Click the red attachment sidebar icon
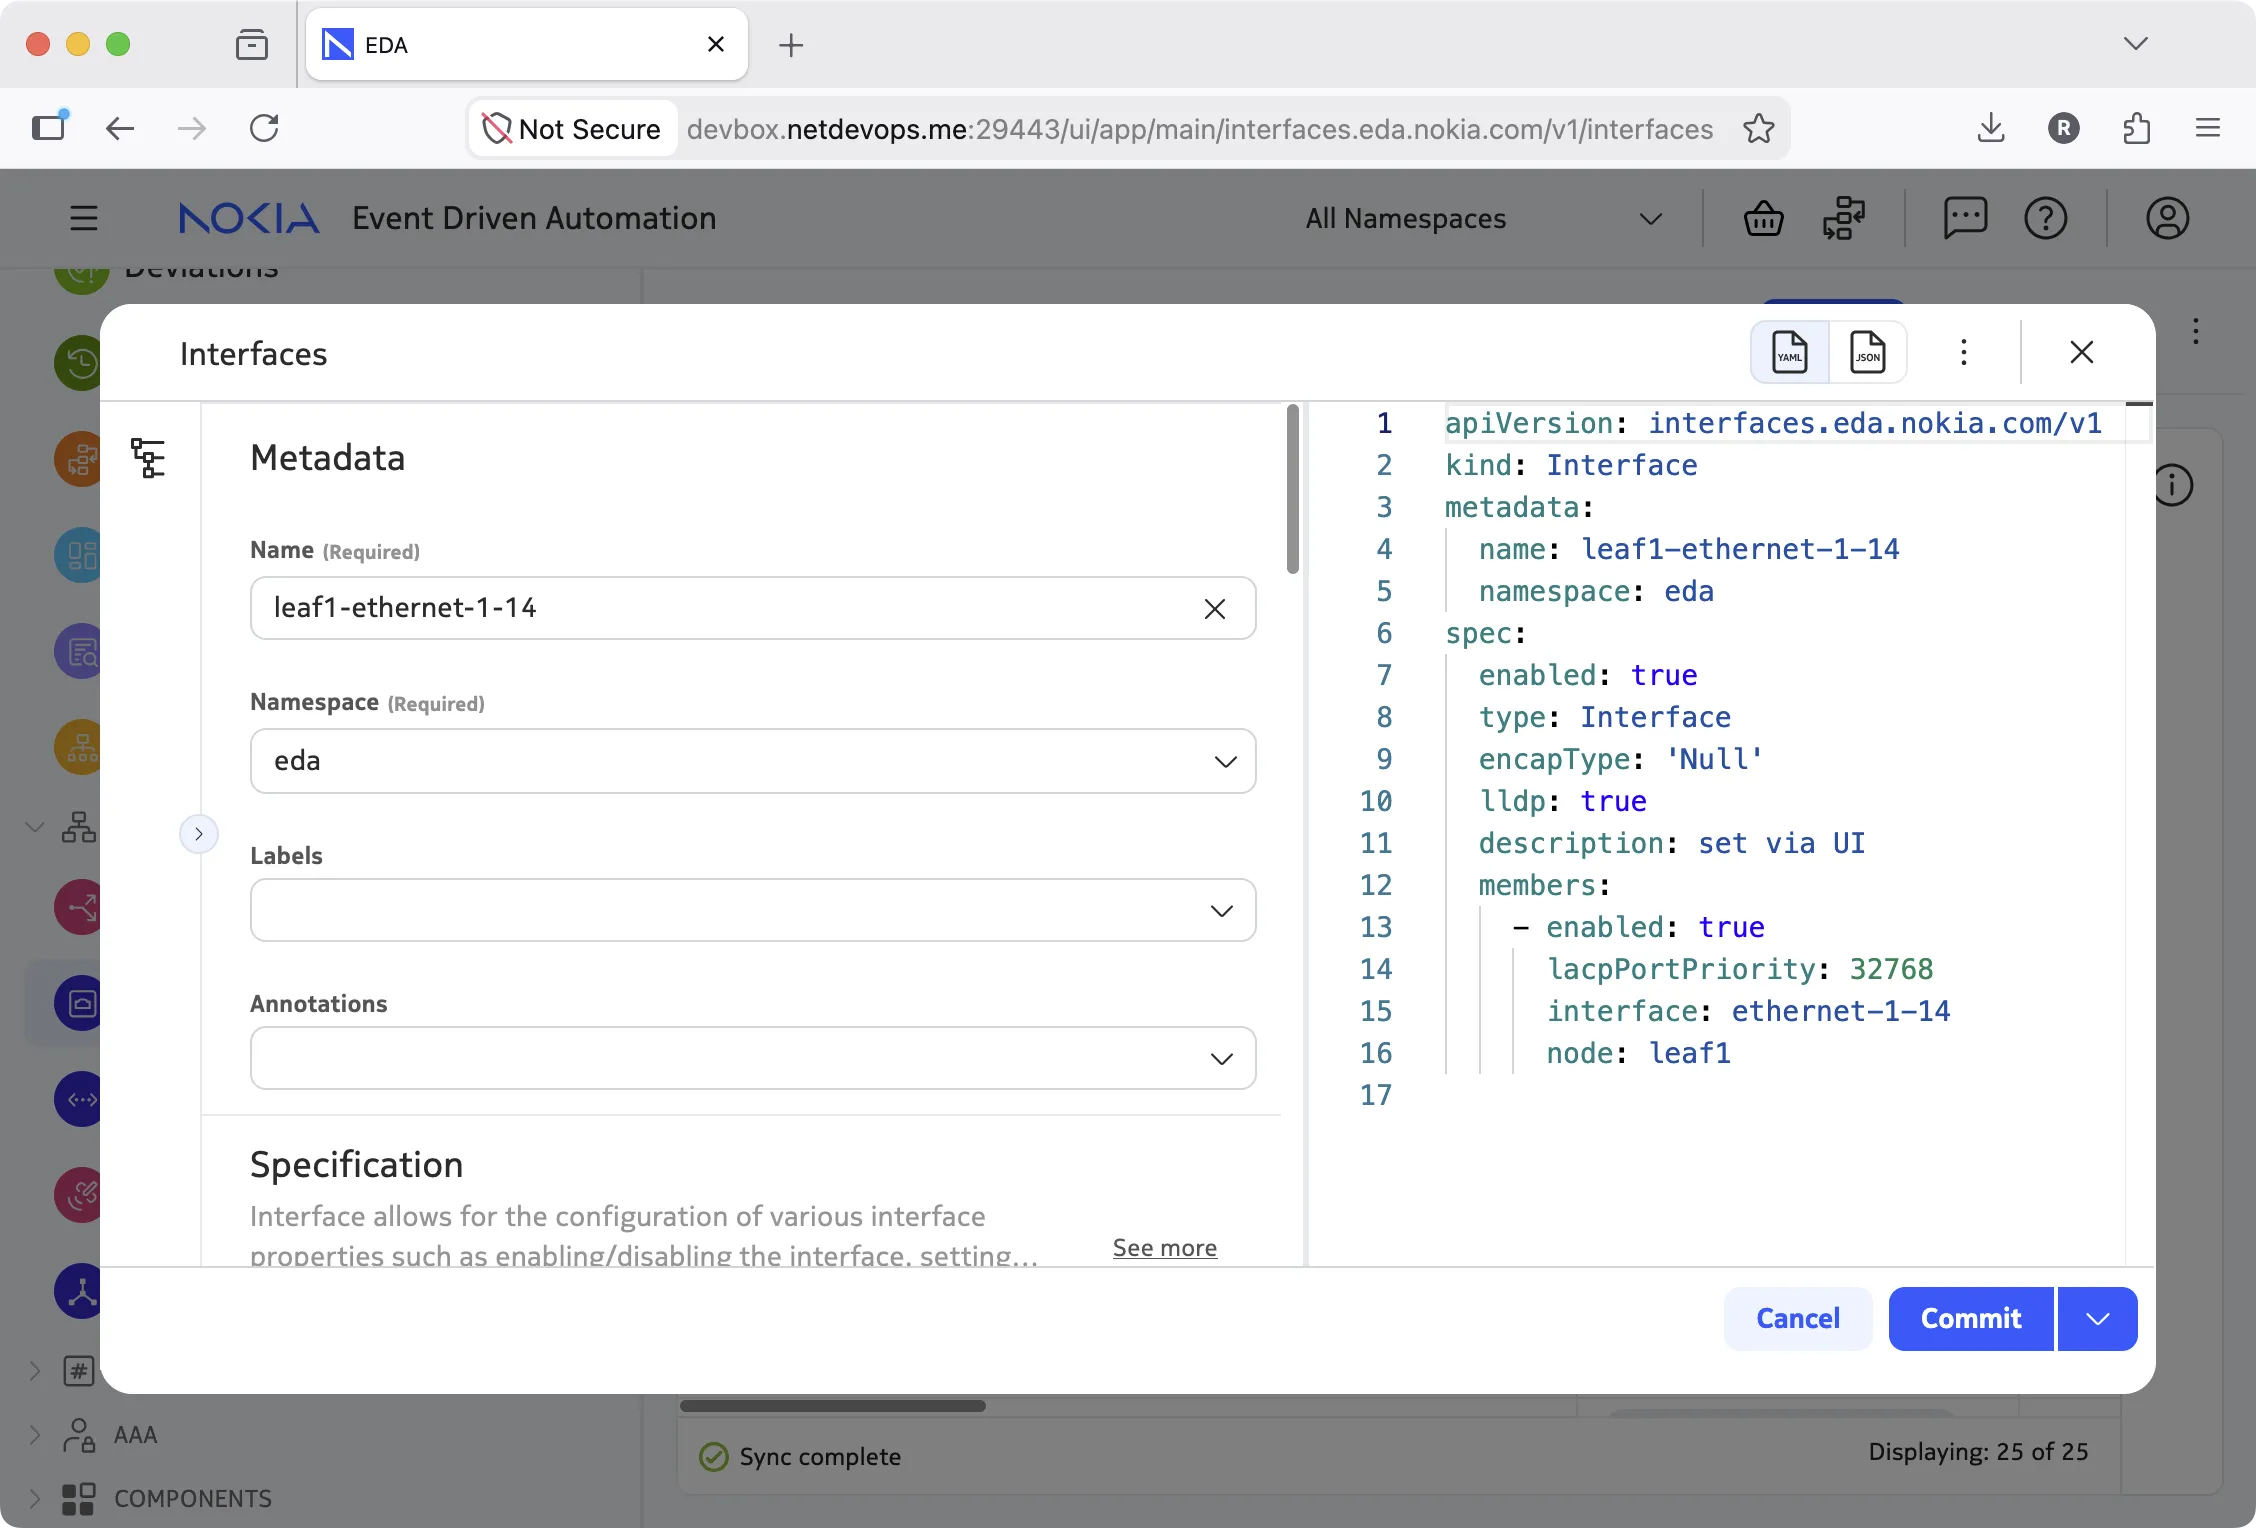 point(78,1195)
